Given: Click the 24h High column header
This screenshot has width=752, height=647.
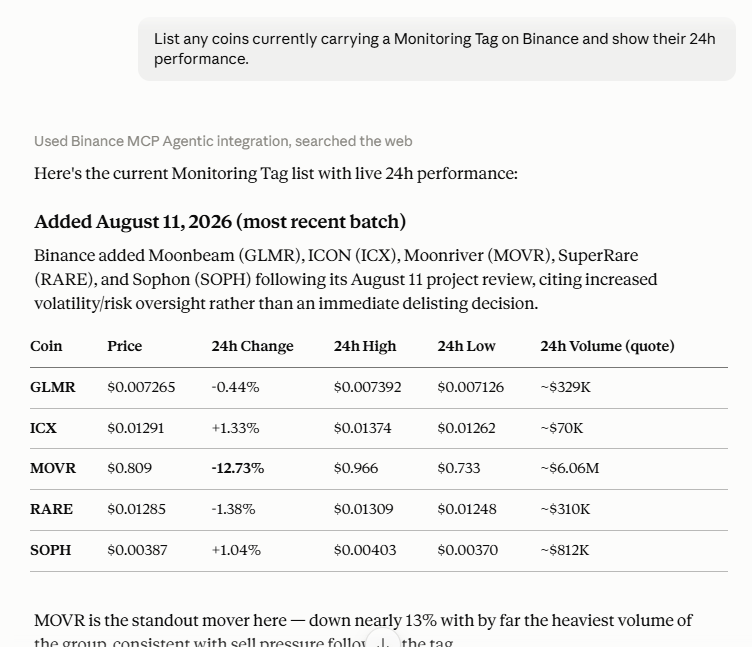Looking at the screenshot, I should pyautogui.click(x=365, y=346).
